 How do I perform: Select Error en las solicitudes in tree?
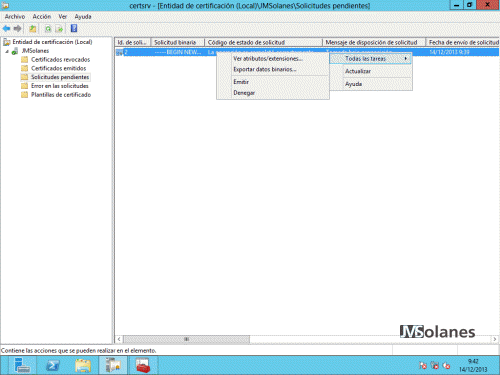pyautogui.click(x=60, y=86)
